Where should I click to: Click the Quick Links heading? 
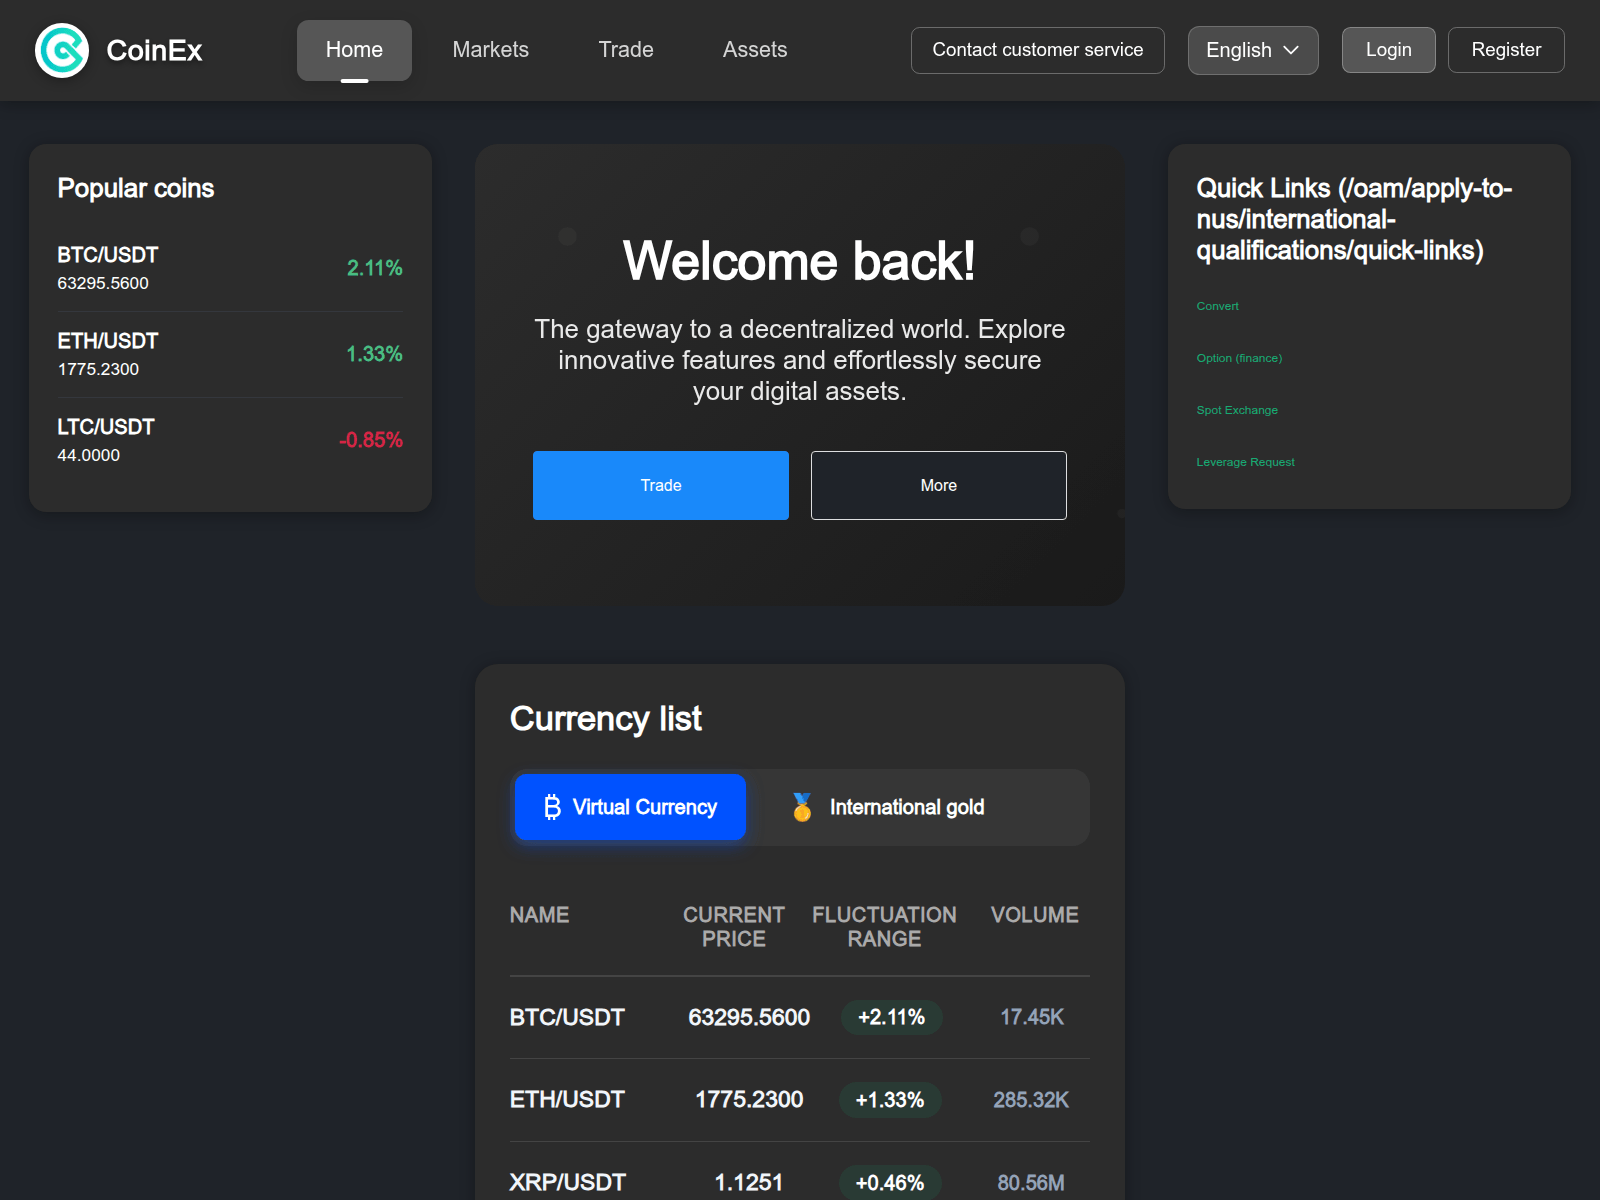pos(1354,219)
